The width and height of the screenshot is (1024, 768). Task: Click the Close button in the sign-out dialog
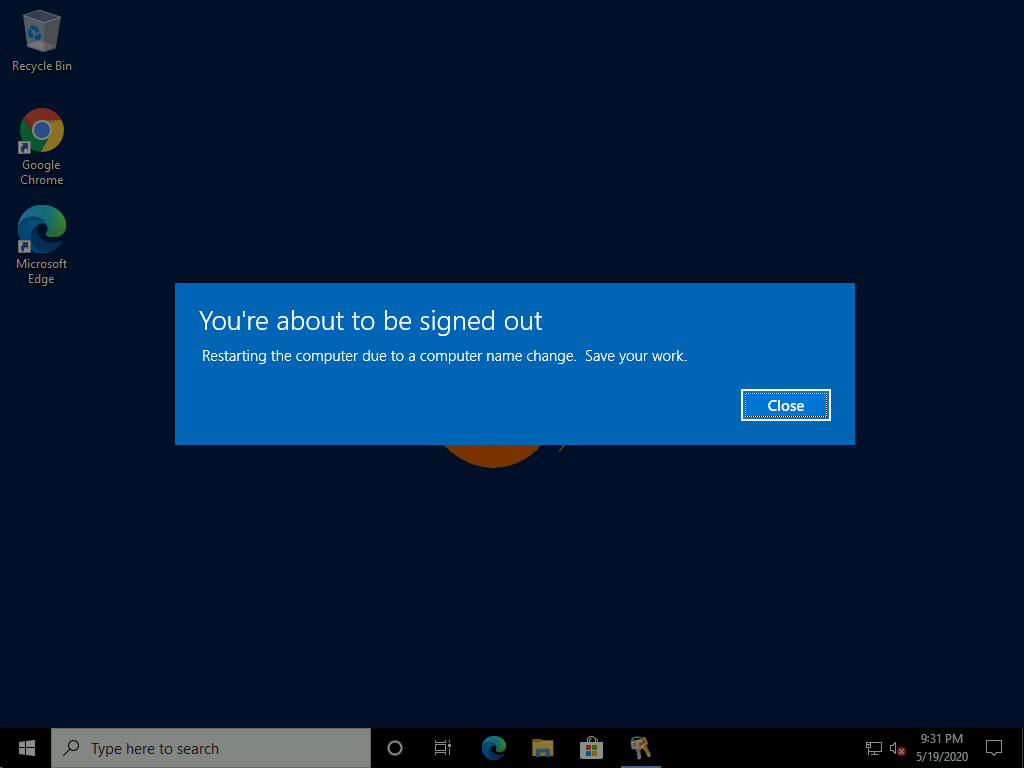pos(785,405)
